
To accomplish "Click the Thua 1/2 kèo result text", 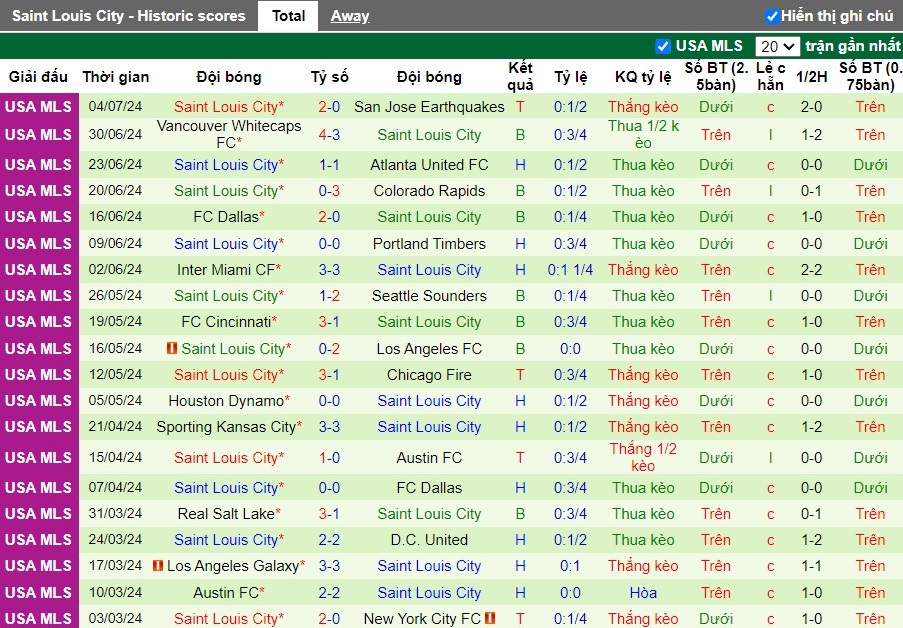I will [643, 134].
